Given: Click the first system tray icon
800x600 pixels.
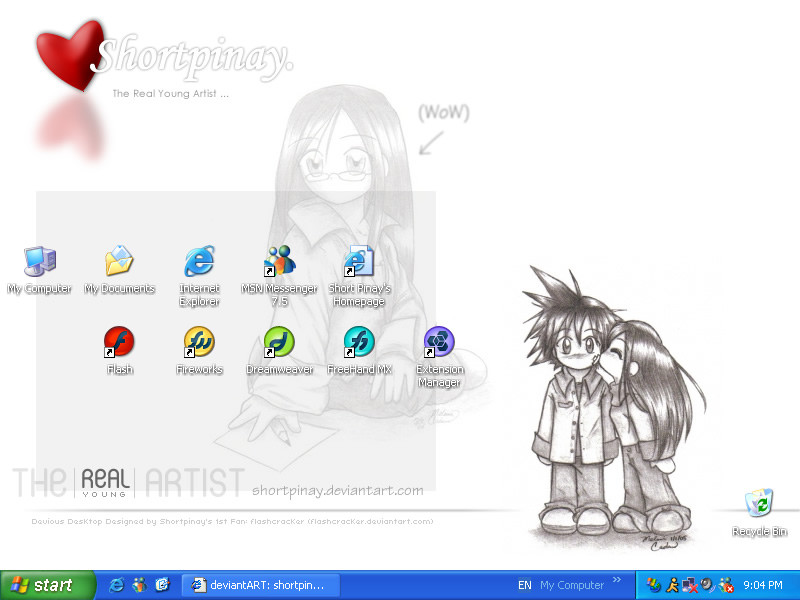Looking at the screenshot, I should 653,585.
